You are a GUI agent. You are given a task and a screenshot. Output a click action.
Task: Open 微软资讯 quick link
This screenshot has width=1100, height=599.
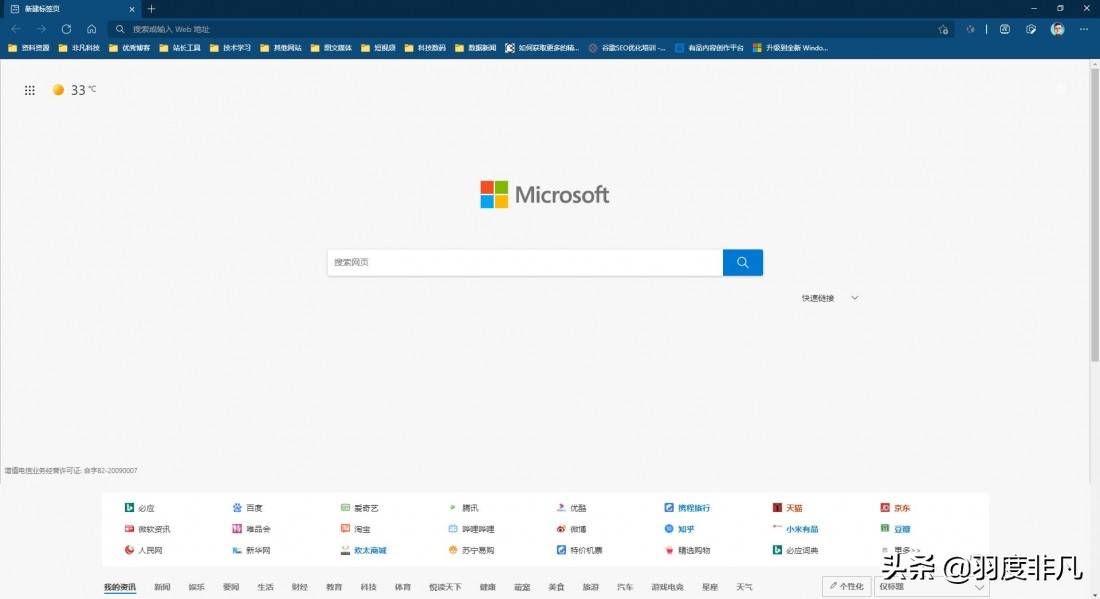(147, 529)
